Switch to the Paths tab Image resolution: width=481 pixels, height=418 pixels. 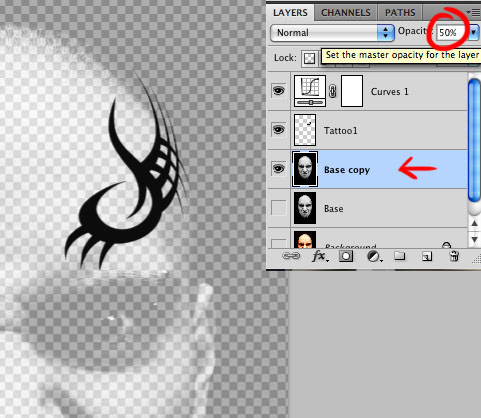[x=400, y=13]
